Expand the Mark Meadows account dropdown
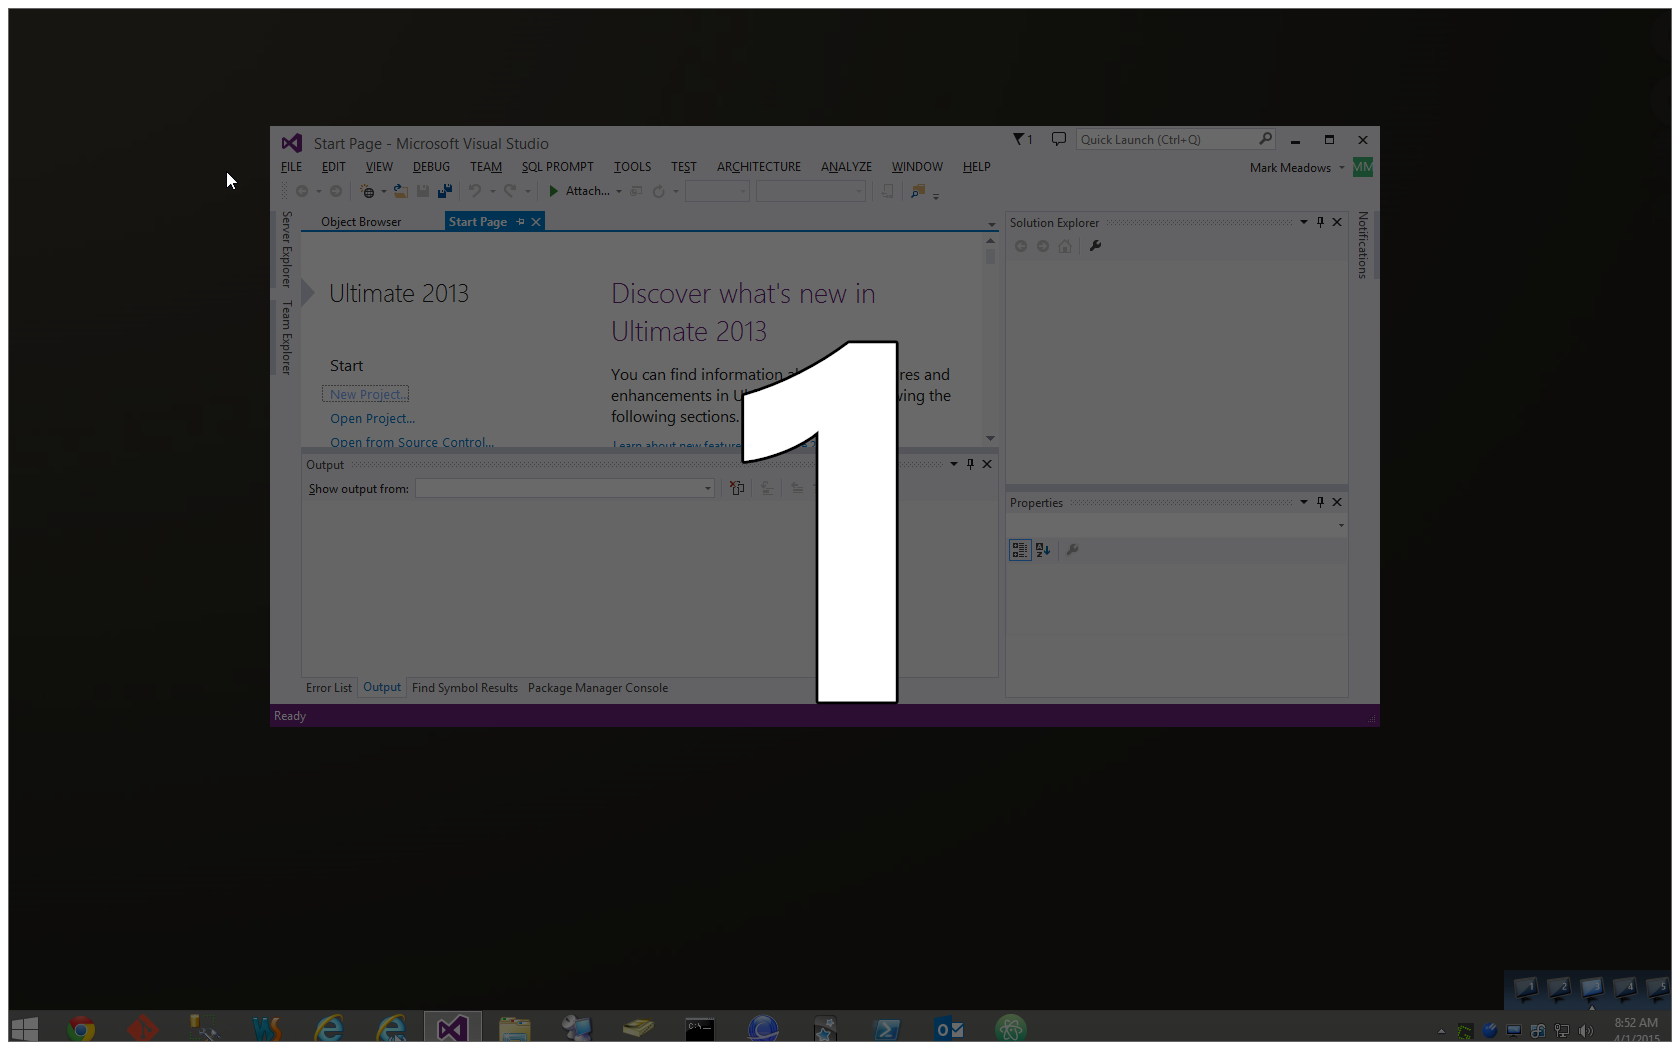The width and height of the screenshot is (1680, 1050). coord(1341,168)
